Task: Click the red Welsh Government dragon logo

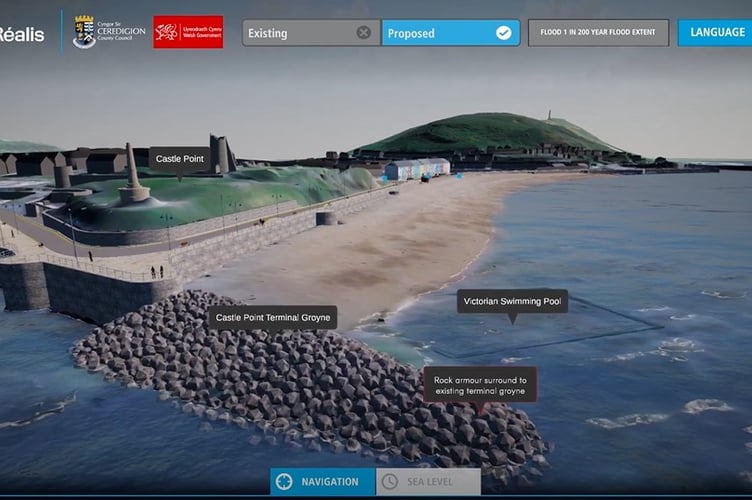Action: tap(188, 32)
